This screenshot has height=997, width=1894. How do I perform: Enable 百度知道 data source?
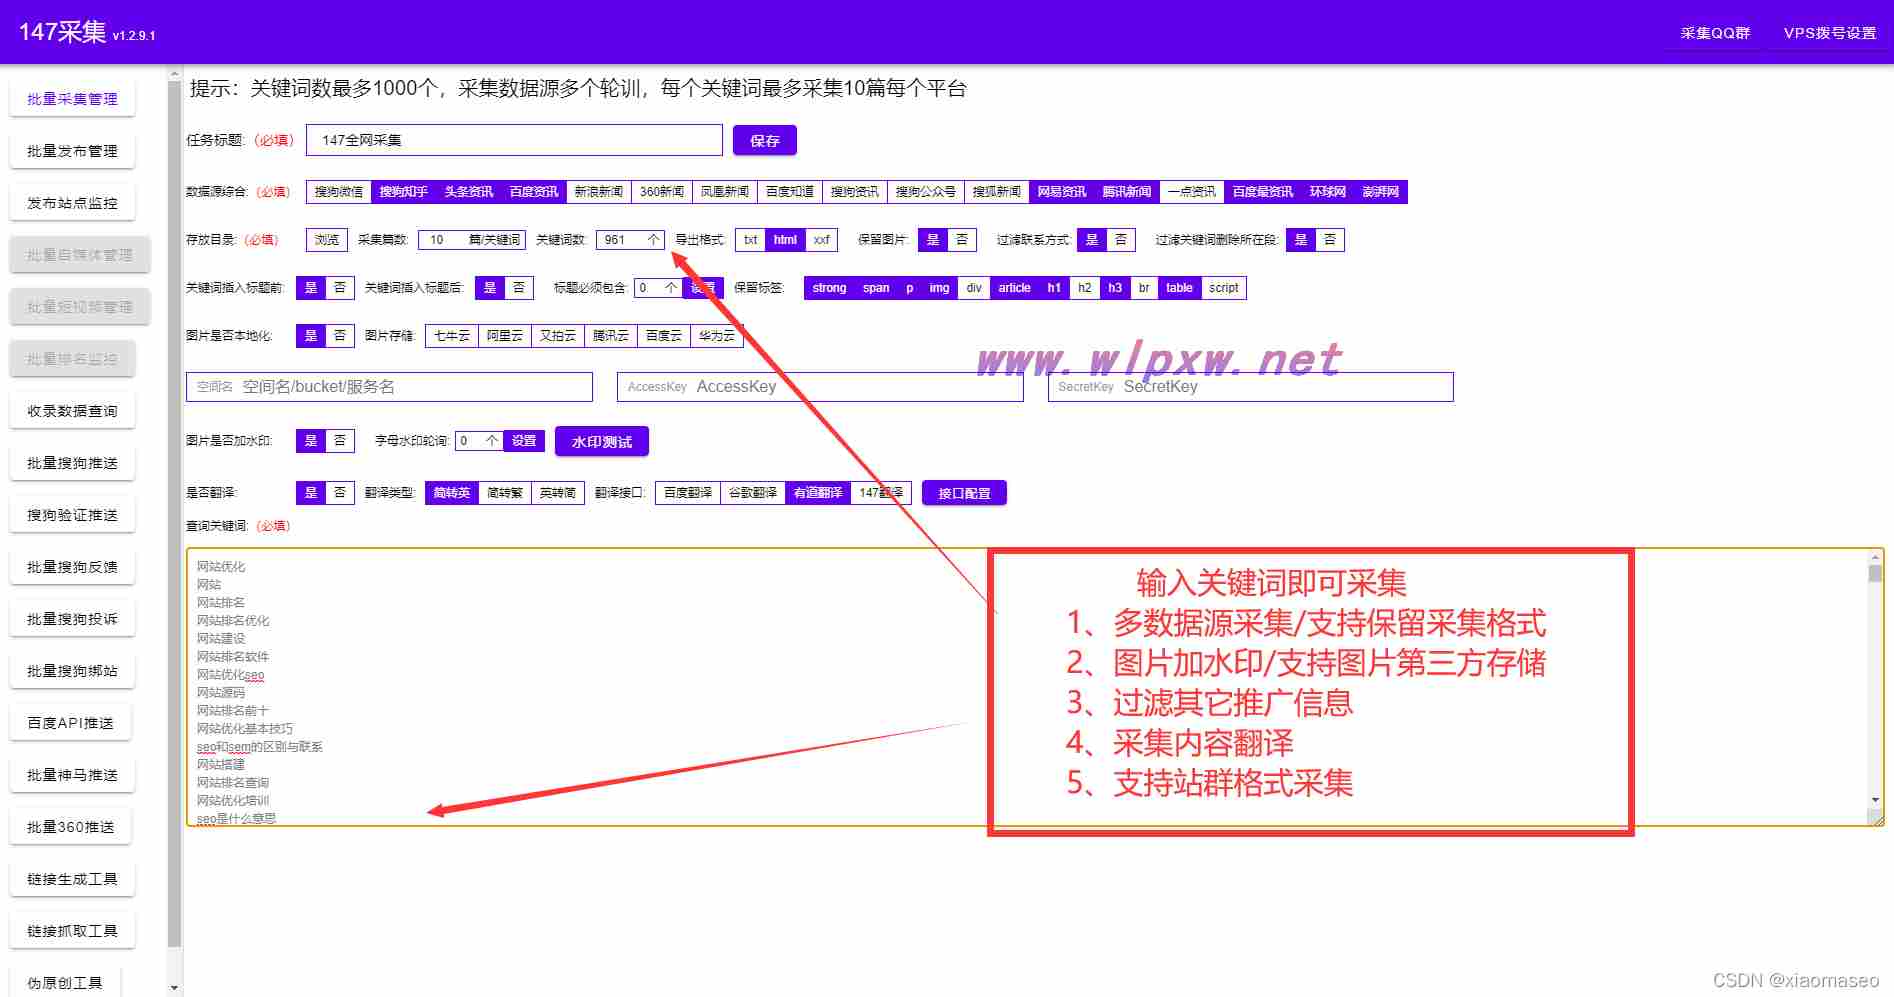coord(789,192)
